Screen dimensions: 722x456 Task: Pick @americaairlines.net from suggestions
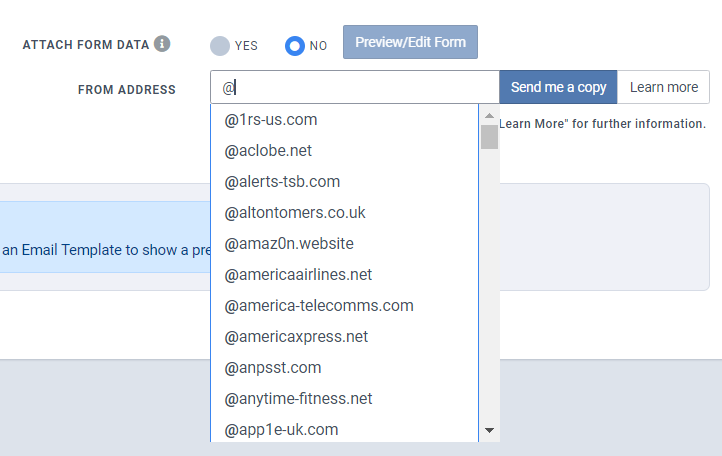(344, 275)
